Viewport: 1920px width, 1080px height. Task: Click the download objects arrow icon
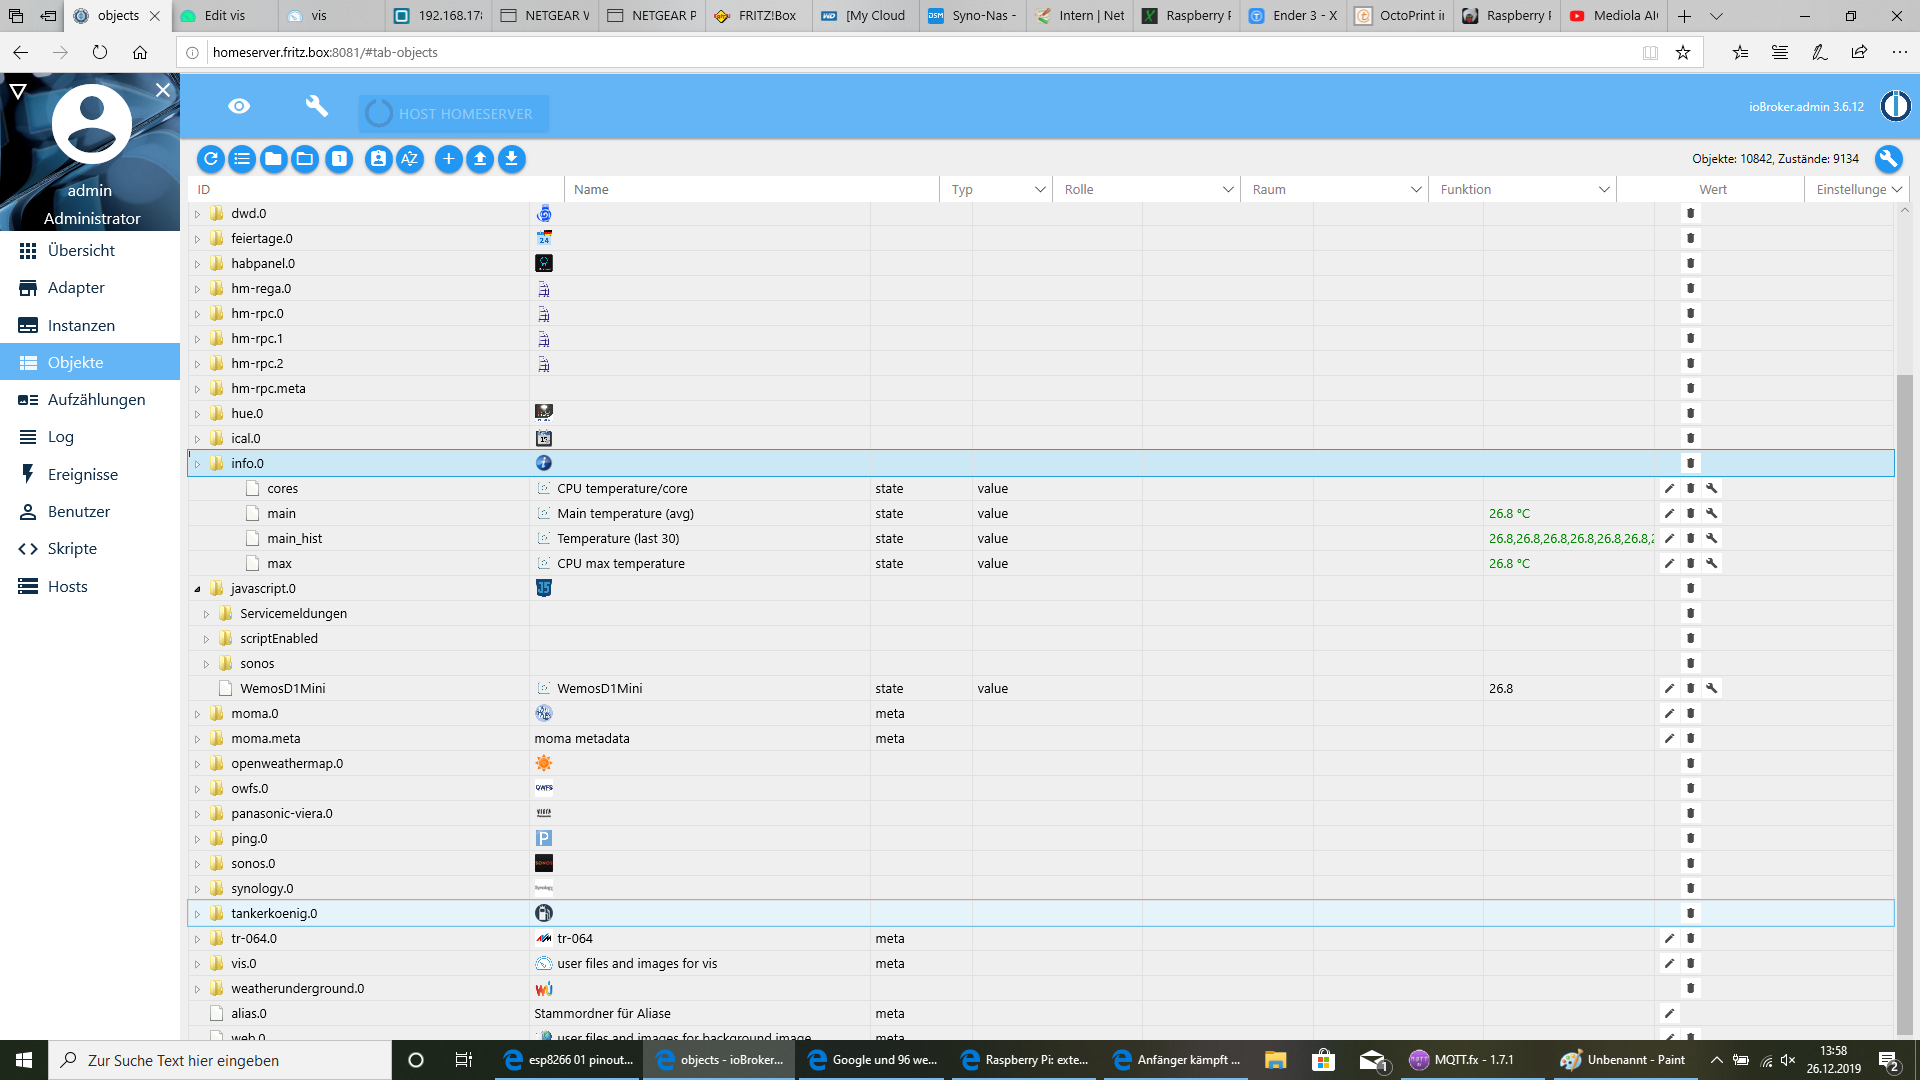pyautogui.click(x=512, y=159)
